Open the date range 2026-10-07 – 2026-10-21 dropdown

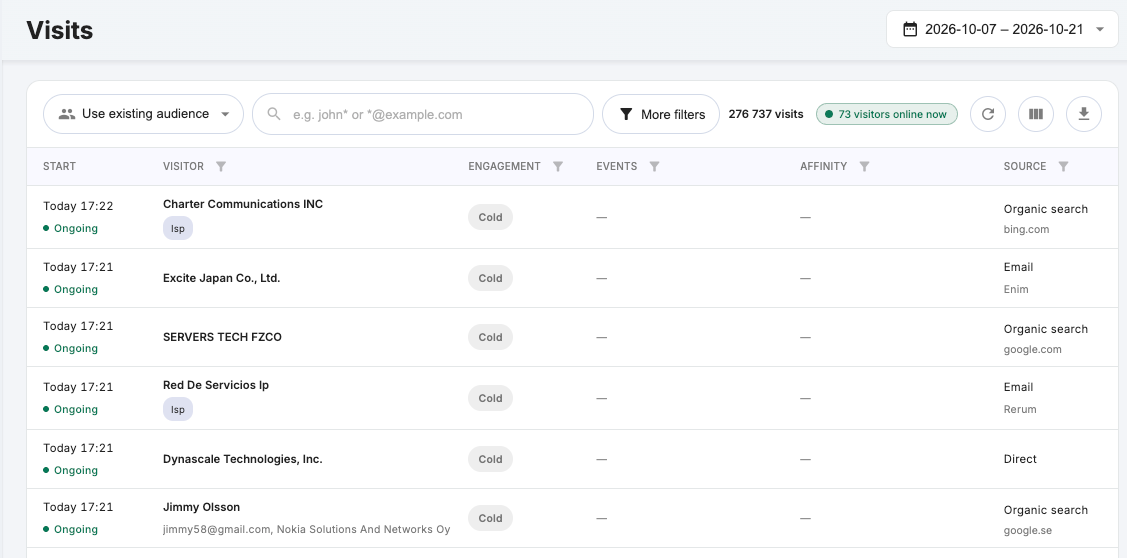coord(1002,29)
